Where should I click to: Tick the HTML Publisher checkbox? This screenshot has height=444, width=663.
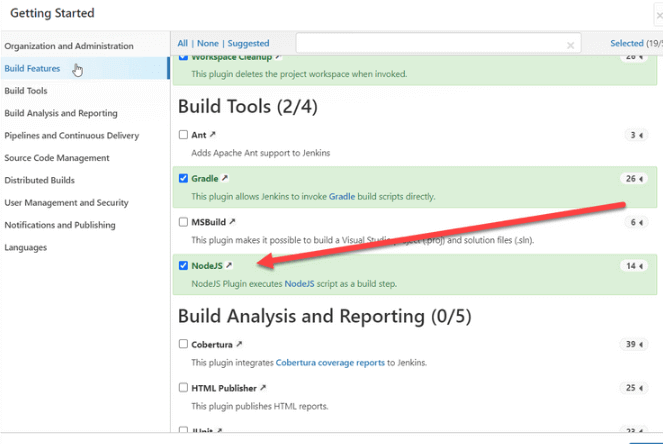coord(183,387)
